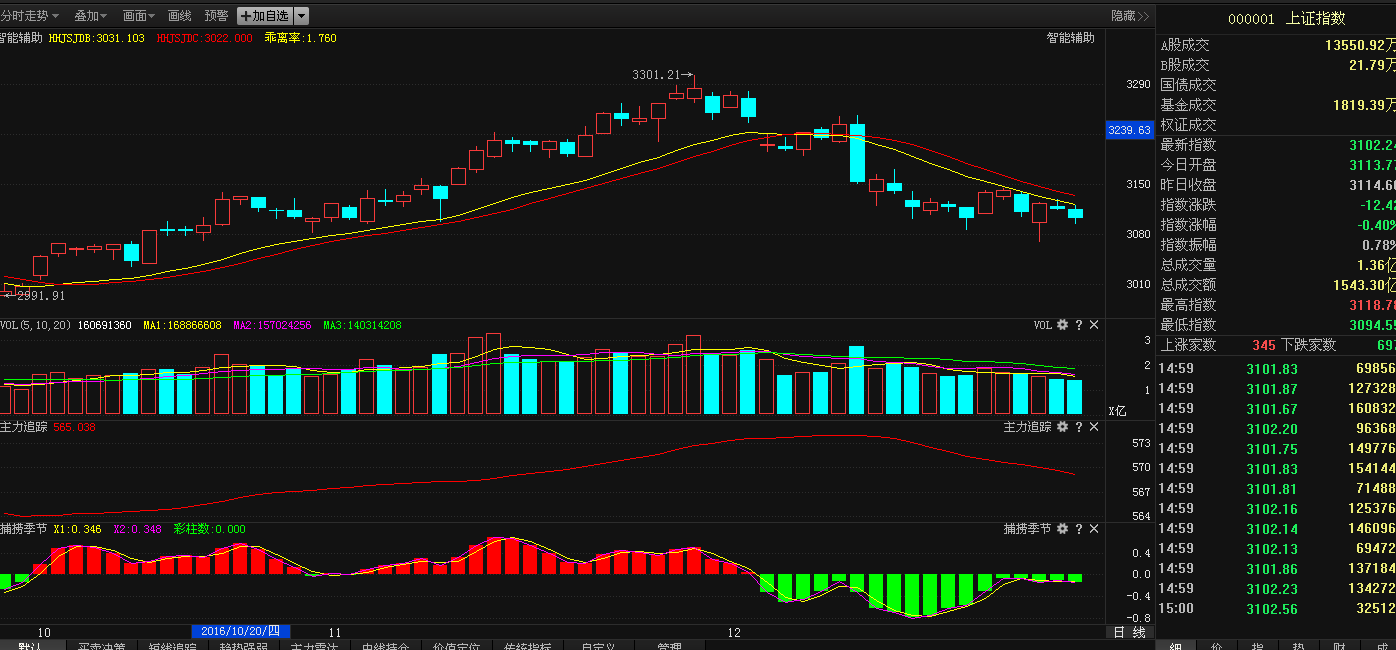1396x650 pixels.
Task: Click the 加自选 add-to-watchlist button
Action: point(265,16)
